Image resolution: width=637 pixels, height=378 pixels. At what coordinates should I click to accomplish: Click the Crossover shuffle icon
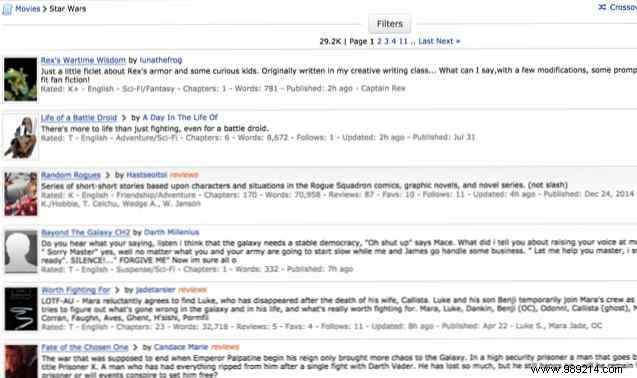[x=602, y=7]
